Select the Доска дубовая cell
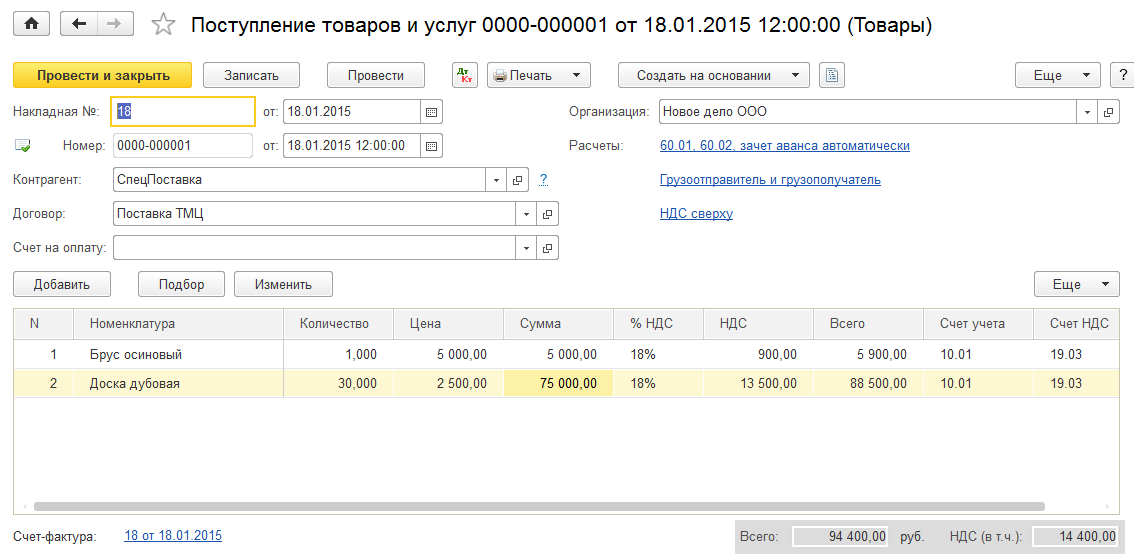Screen dimensions: 1134x556 click(x=178, y=384)
